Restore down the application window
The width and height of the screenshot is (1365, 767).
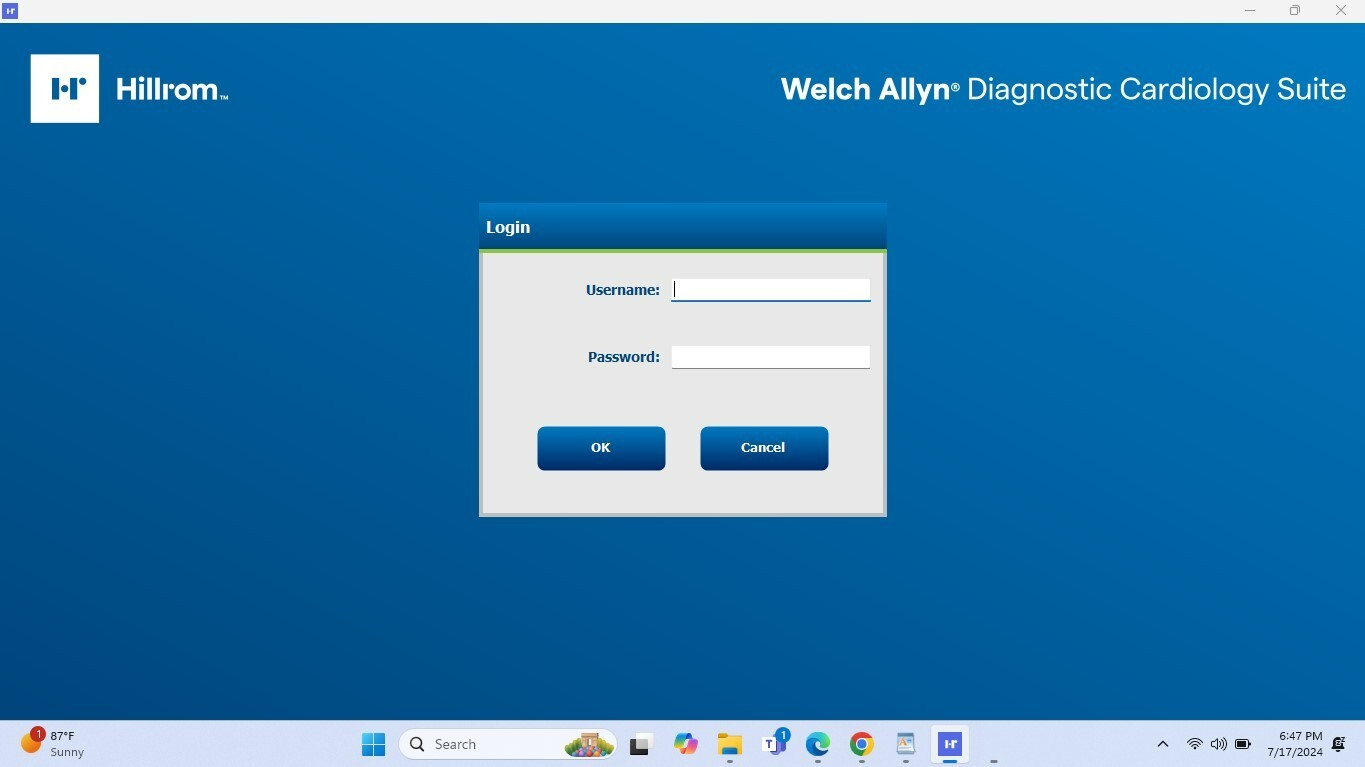click(x=1295, y=11)
